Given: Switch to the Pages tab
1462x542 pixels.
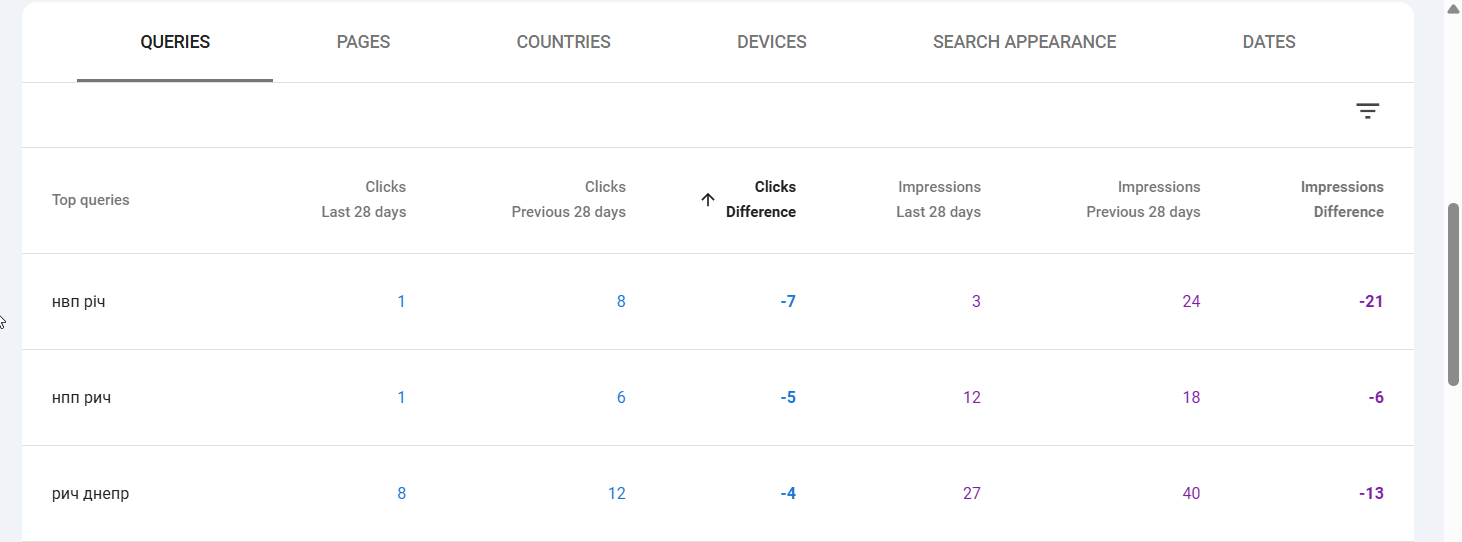Looking at the screenshot, I should pyautogui.click(x=363, y=42).
